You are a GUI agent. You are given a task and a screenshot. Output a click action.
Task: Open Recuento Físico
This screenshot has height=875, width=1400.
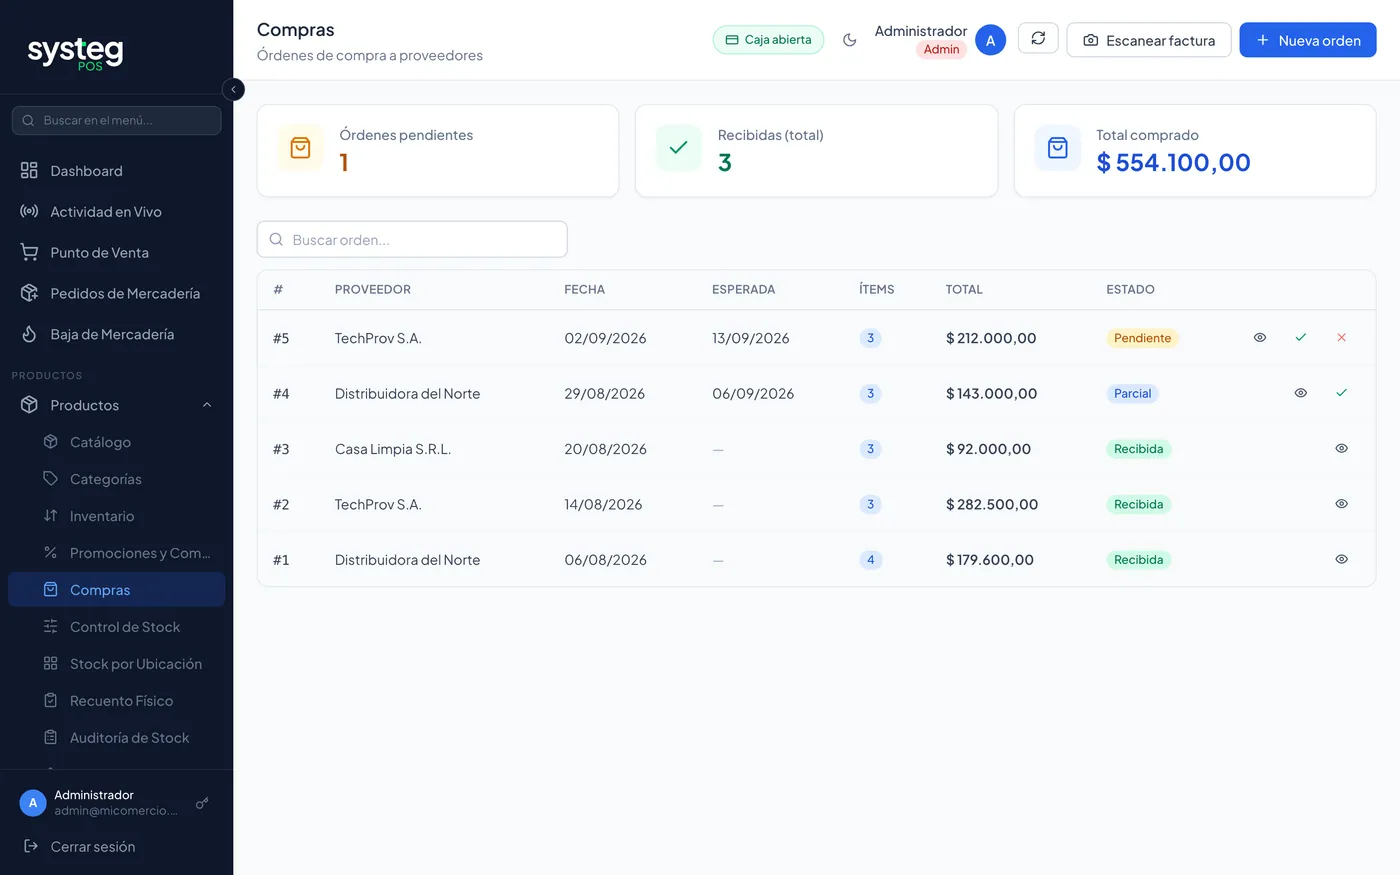[116, 701]
